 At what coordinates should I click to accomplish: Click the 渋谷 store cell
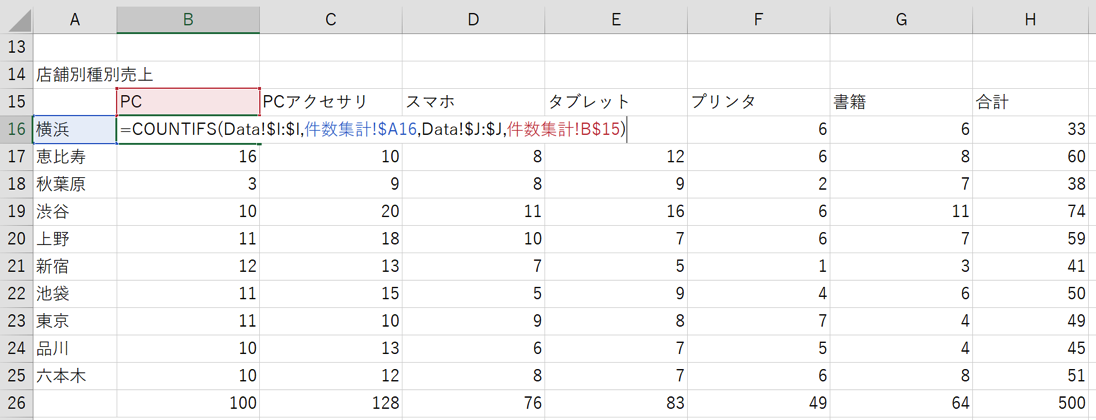75,212
